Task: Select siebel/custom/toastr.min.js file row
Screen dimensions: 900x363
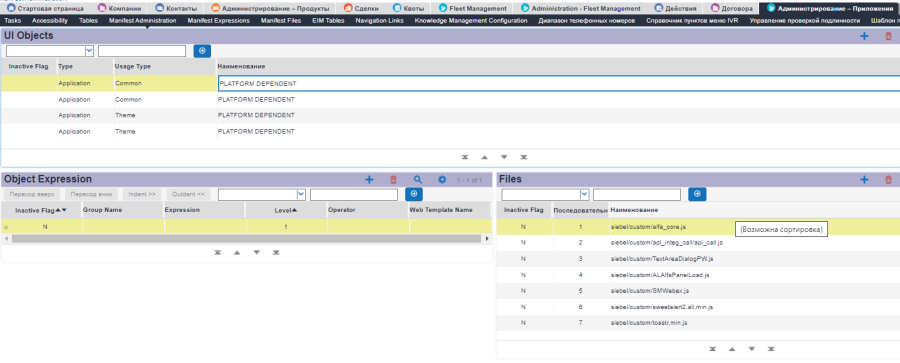Action: [x=697, y=323]
